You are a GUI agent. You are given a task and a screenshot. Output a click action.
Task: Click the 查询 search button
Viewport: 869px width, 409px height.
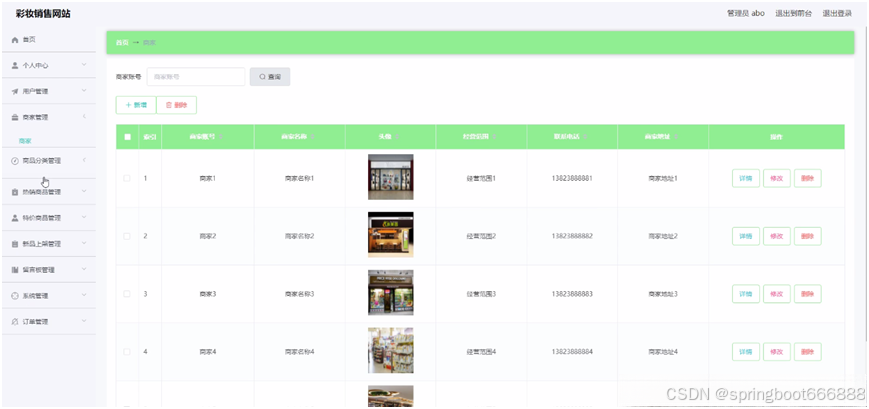click(x=270, y=77)
